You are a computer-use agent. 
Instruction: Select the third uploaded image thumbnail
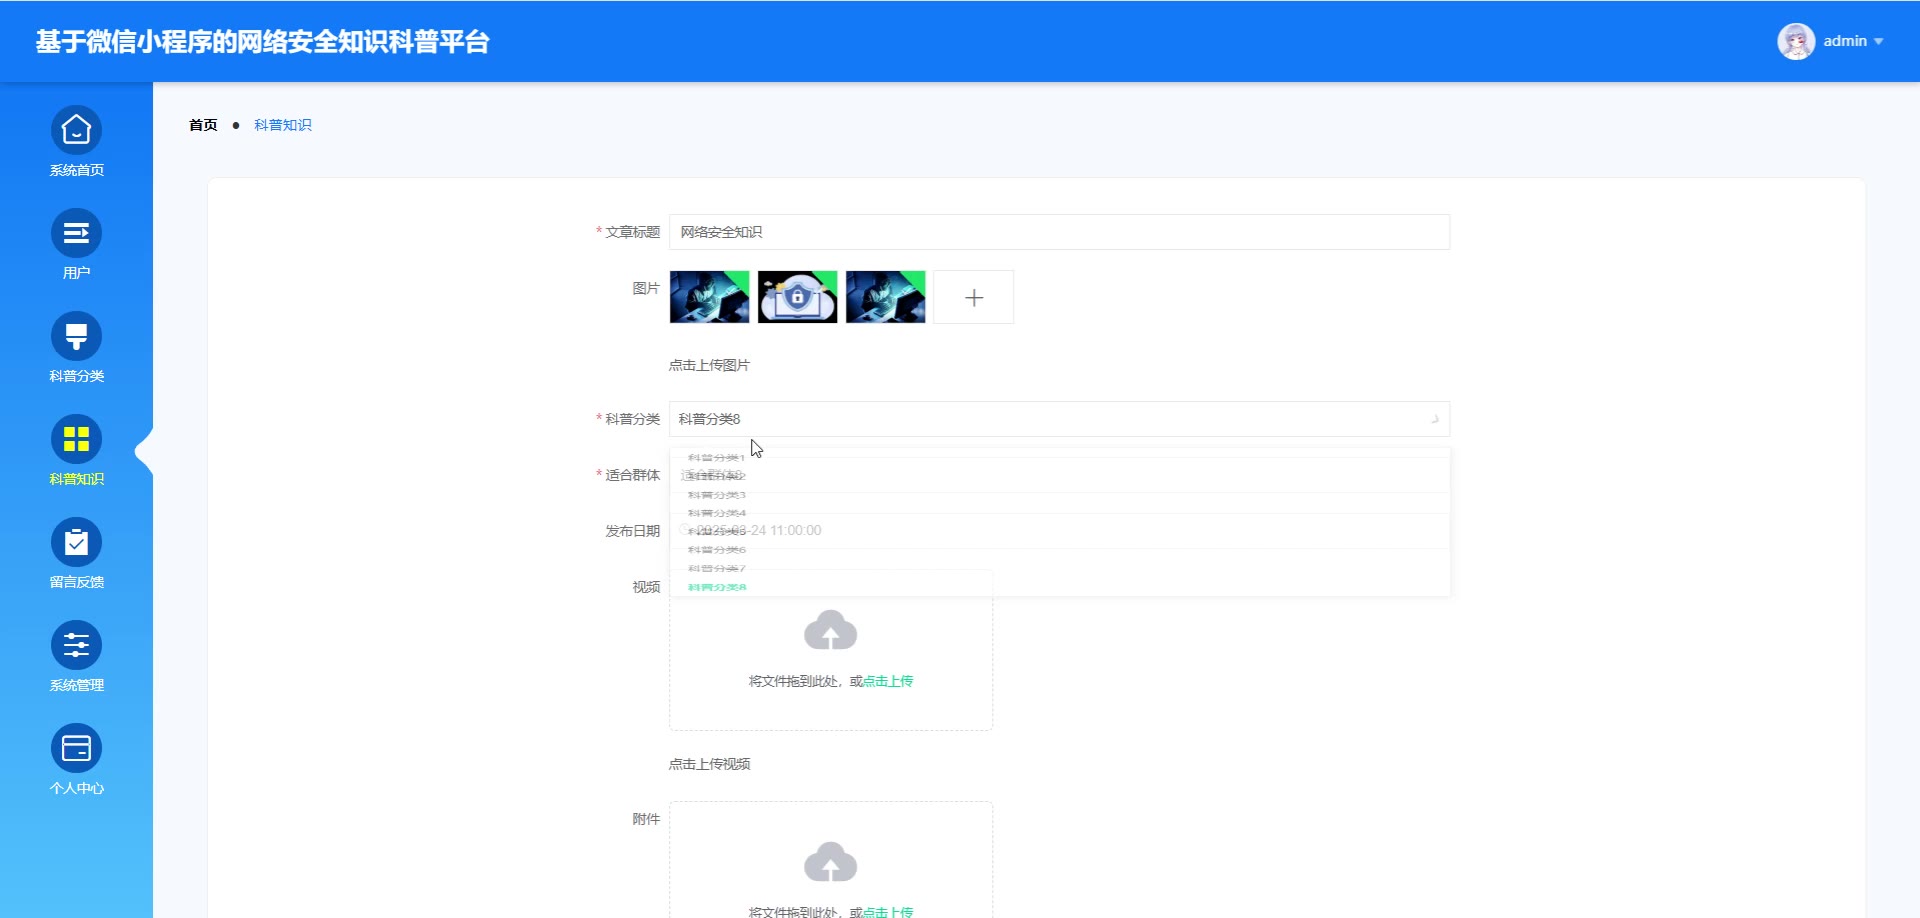point(885,297)
